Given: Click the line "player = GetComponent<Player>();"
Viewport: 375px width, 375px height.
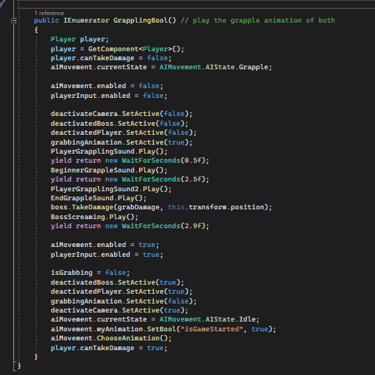Looking at the screenshot, I should coord(117,49).
